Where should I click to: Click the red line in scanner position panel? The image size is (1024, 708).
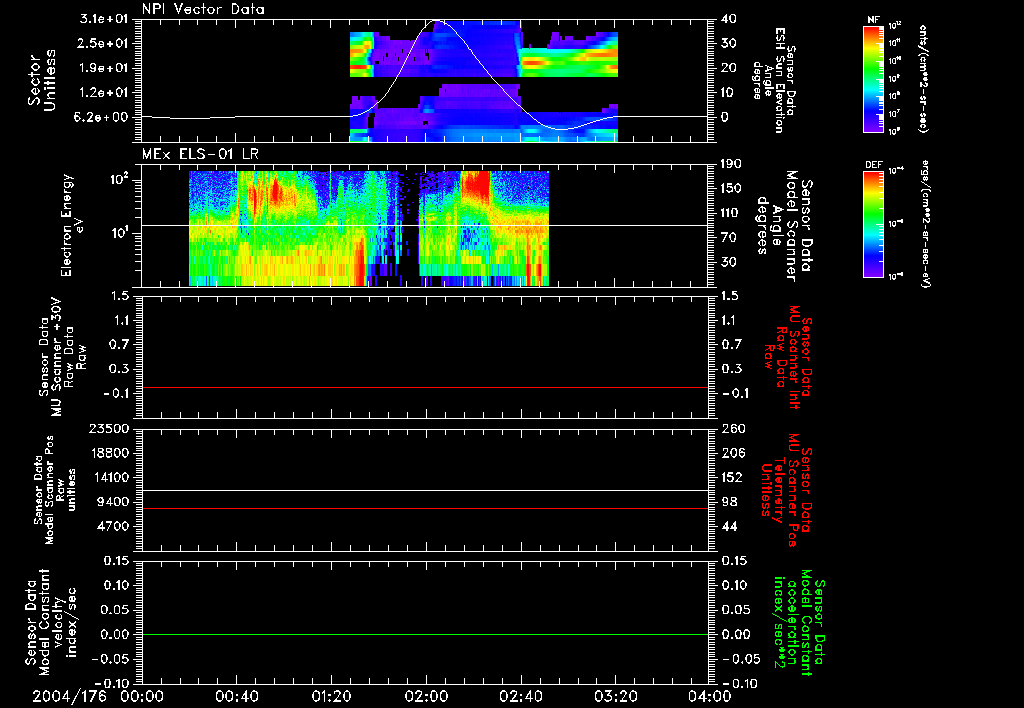[x=425, y=508]
